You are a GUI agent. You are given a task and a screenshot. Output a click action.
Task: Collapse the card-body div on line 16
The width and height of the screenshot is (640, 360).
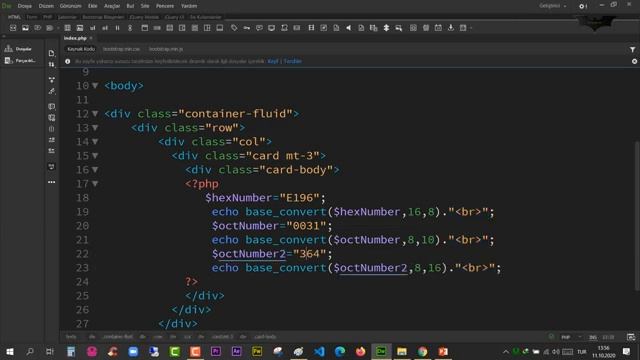point(95,169)
